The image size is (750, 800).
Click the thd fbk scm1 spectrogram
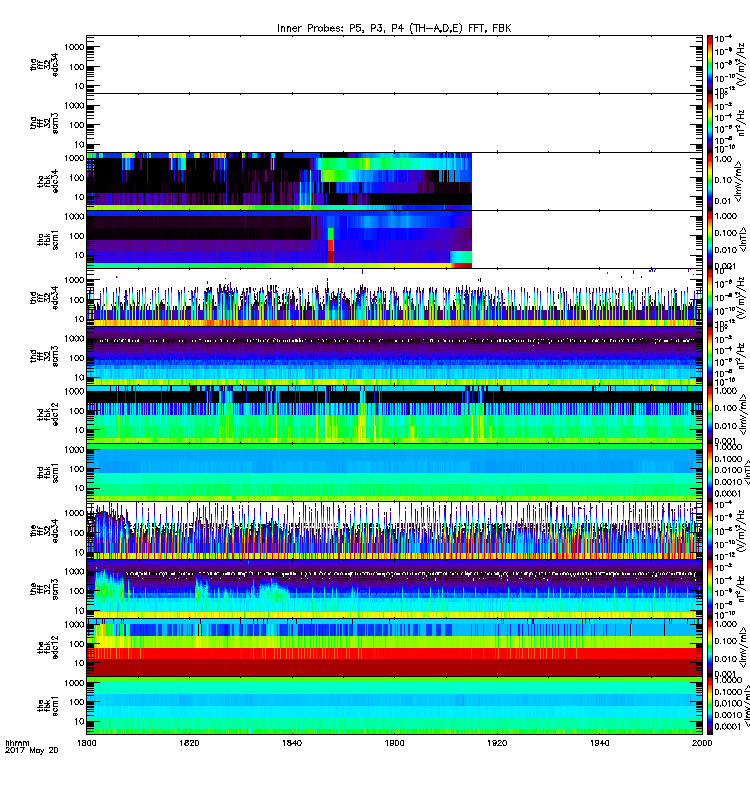pyautogui.click(x=394, y=472)
